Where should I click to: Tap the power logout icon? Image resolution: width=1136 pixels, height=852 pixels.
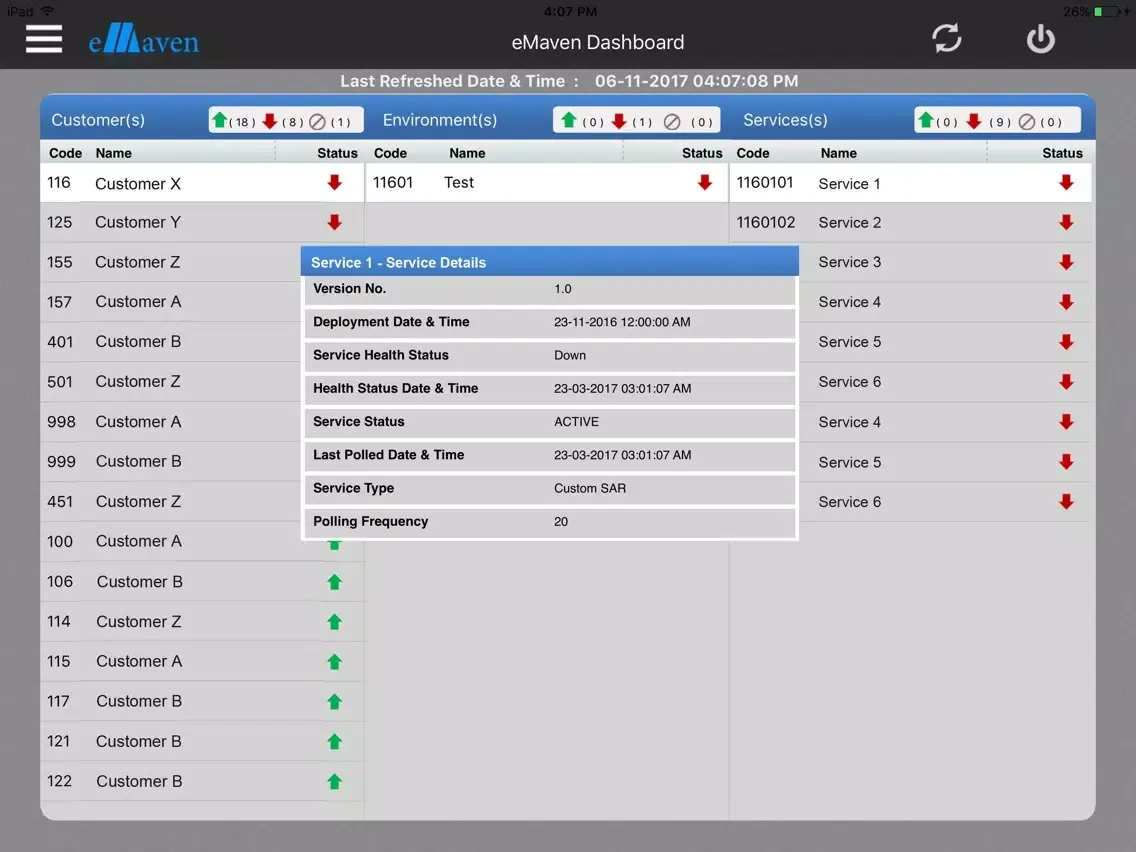click(x=1040, y=39)
